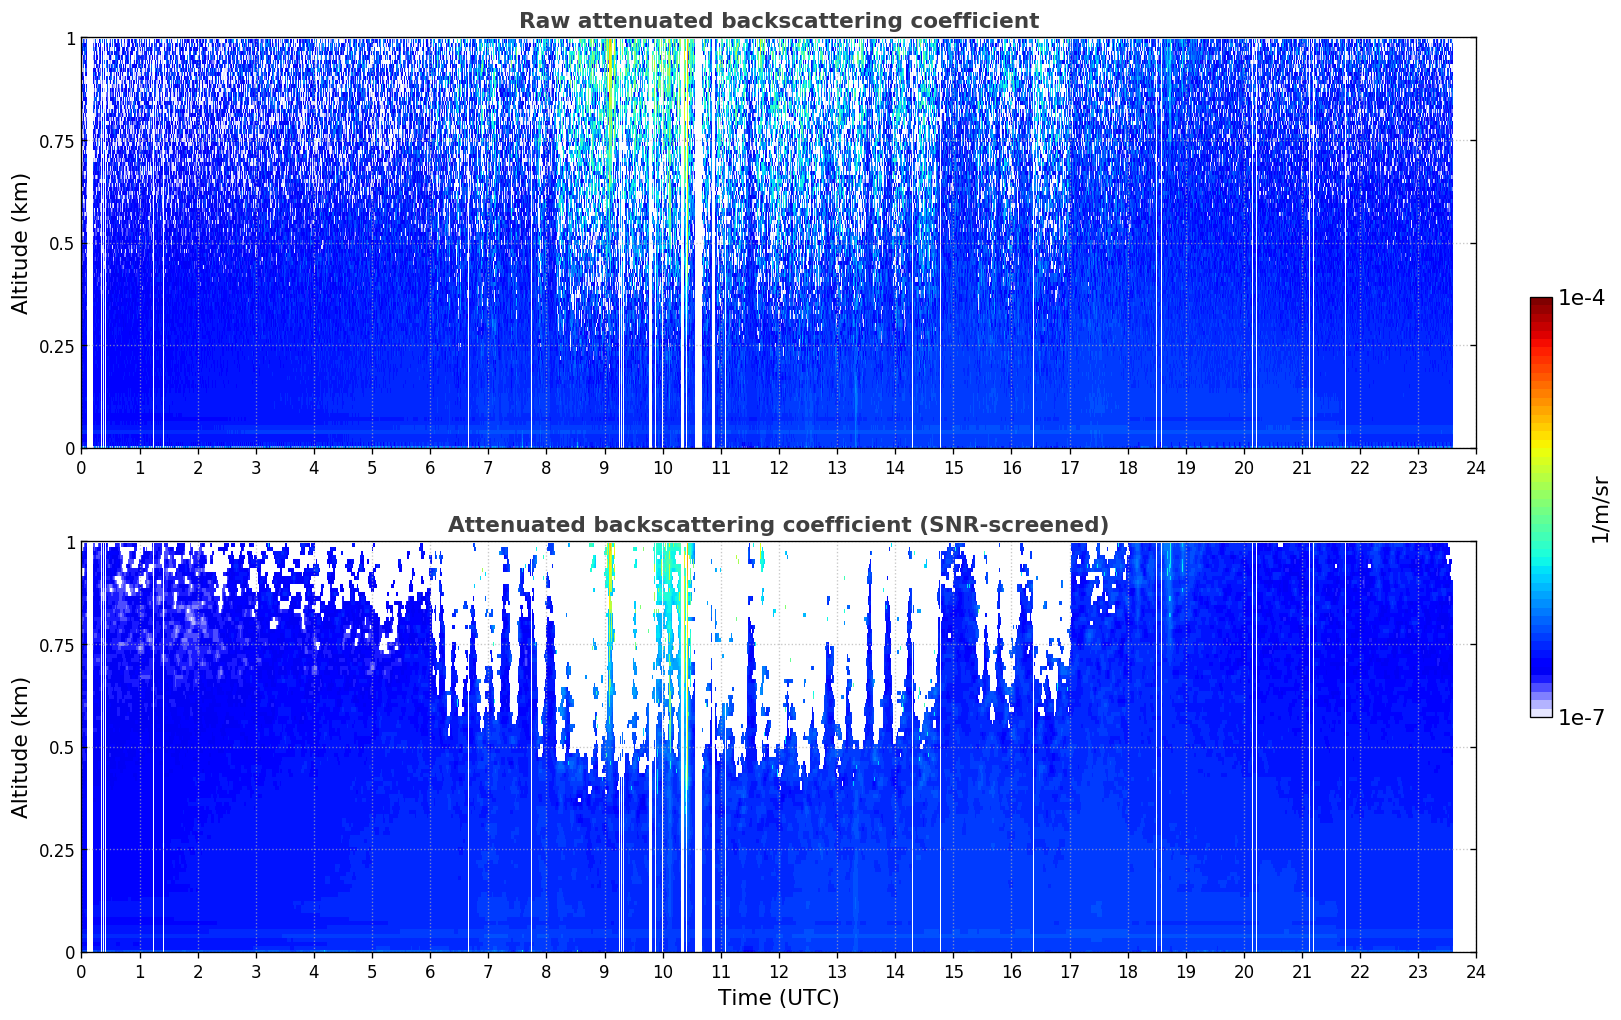
Task: Click hour tick "12" under the raw plot
Action: [778, 467]
